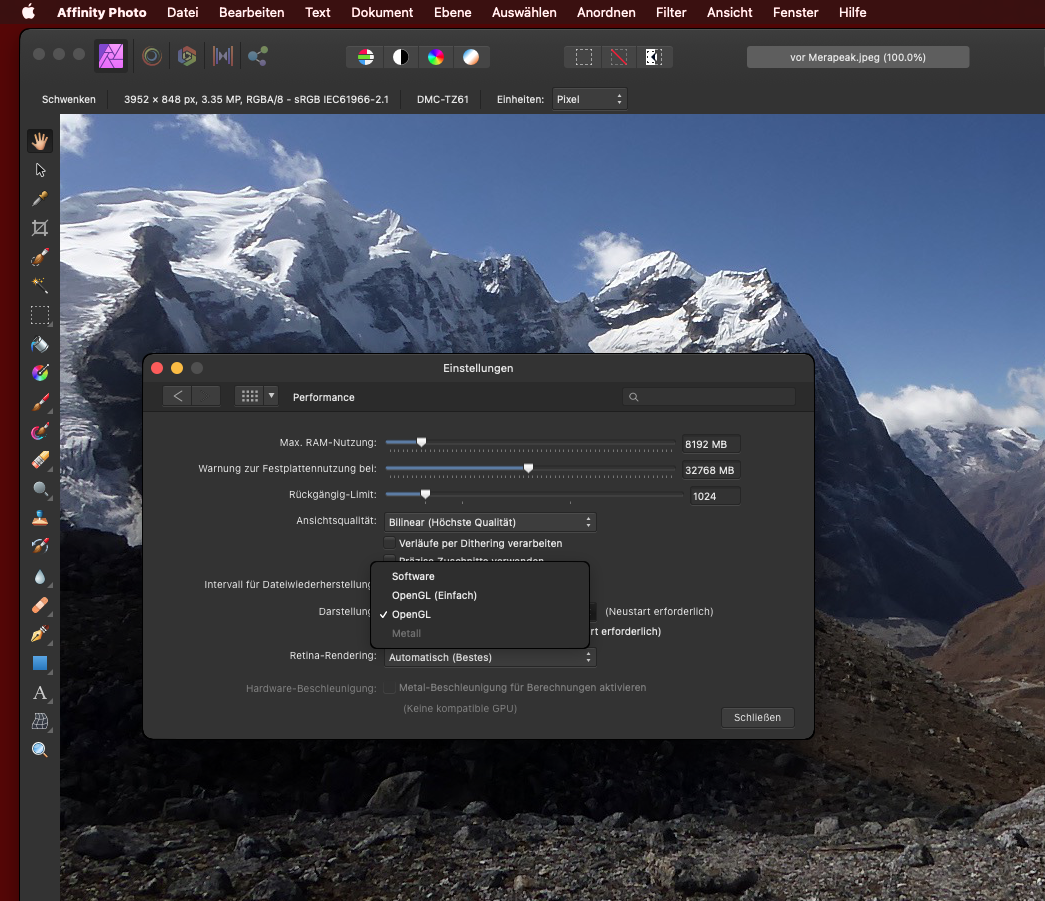The height and width of the screenshot is (901, 1045).
Task: Adjust the Festplattennutzung warning slider
Action: click(x=530, y=468)
